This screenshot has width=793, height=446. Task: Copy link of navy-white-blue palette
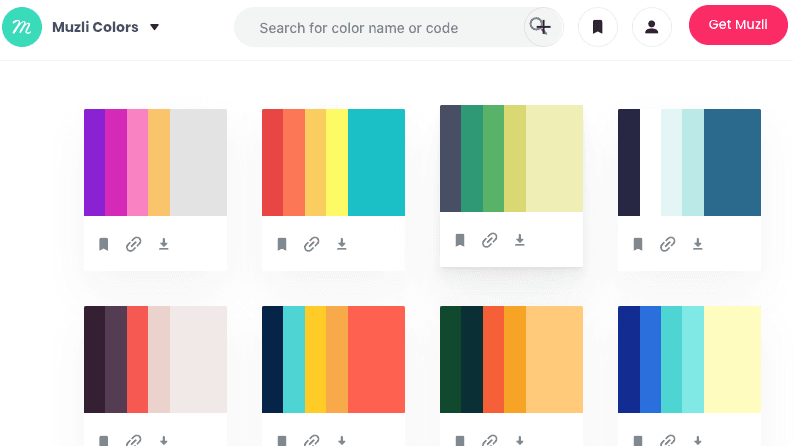668,244
